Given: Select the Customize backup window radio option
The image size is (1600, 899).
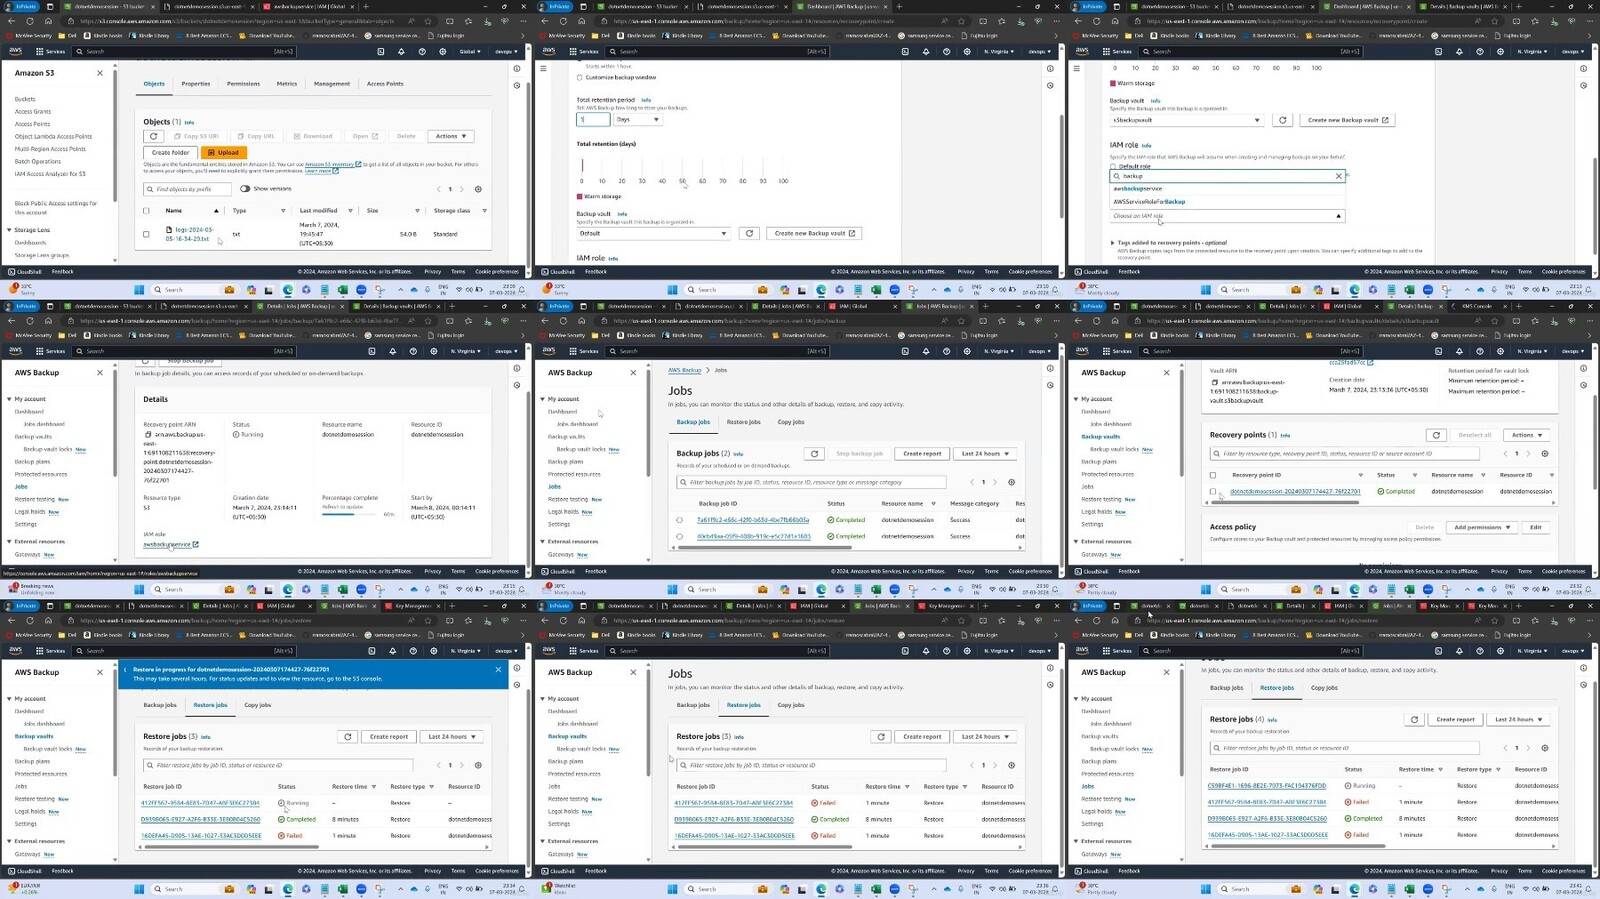Looking at the screenshot, I should [579, 77].
